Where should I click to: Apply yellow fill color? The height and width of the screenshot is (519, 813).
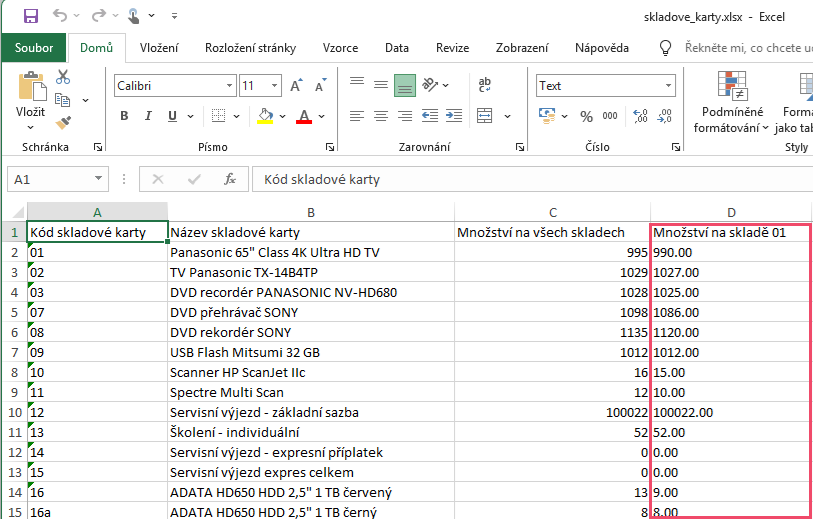coord(265,116)
